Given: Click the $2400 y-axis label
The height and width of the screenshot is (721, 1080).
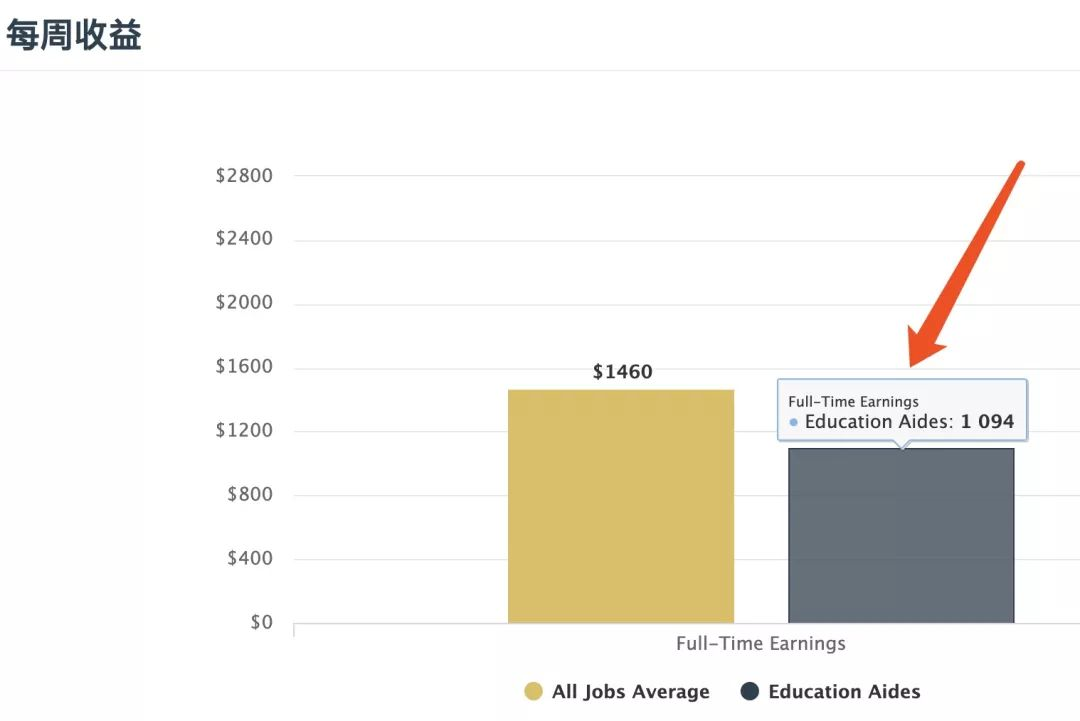Looking at the screenshot, I should click(244, 239).
